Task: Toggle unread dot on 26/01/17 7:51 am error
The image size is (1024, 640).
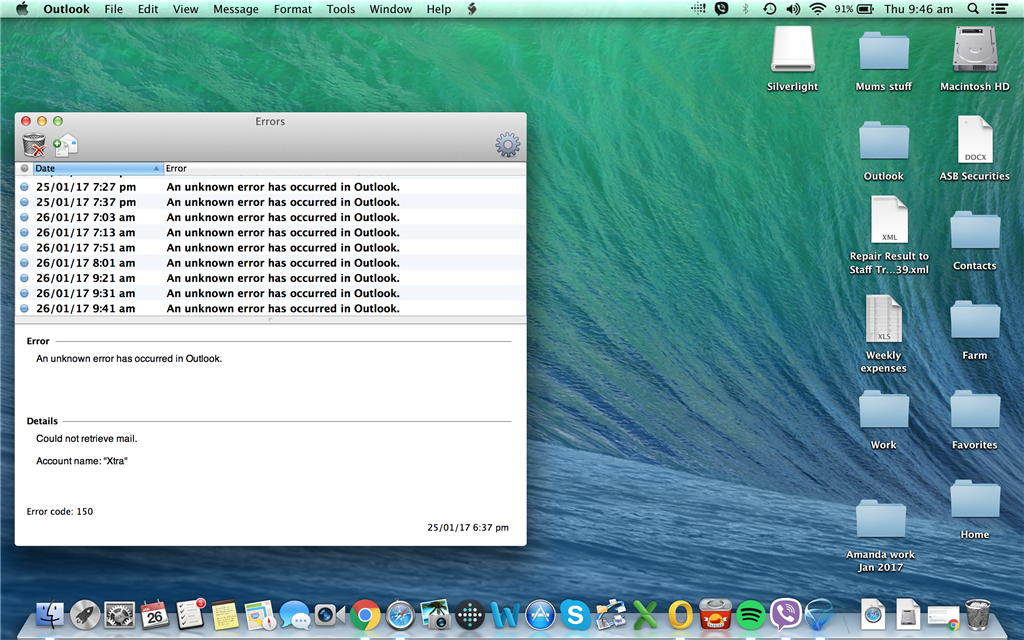Action: [24, 248]
